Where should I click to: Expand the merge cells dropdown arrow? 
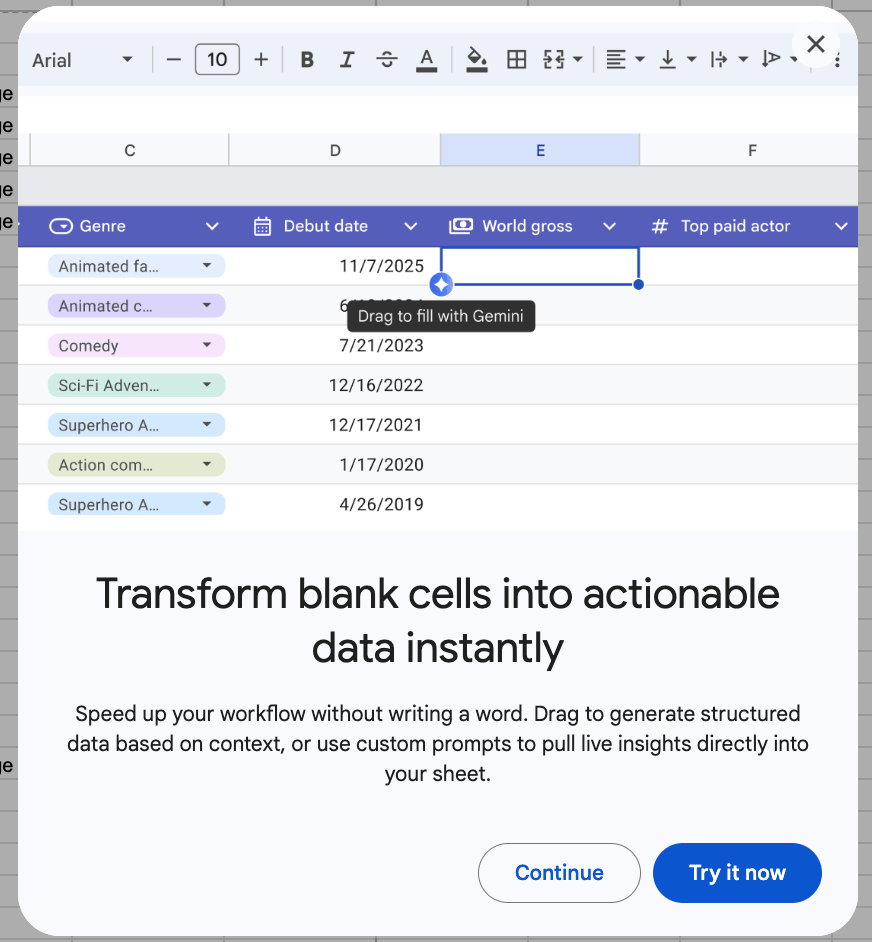(x=578, y=59)
